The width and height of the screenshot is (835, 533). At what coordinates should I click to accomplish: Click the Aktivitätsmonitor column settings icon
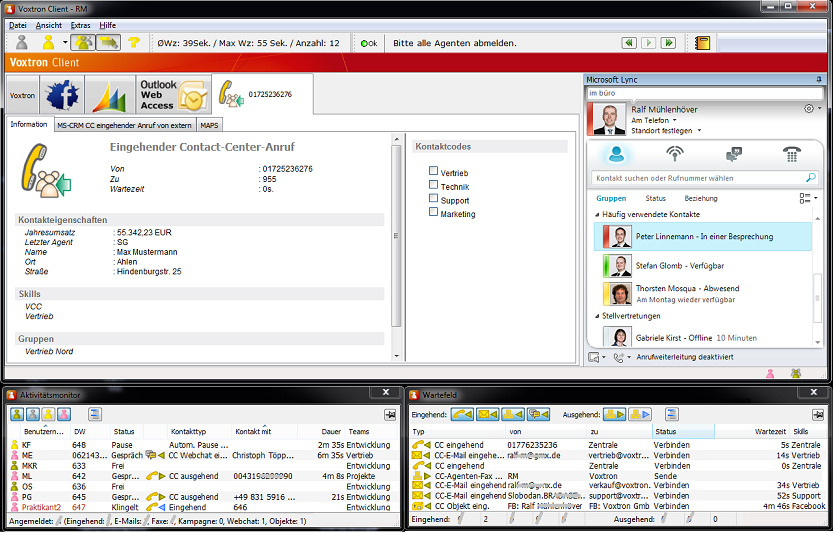(95, 414)
